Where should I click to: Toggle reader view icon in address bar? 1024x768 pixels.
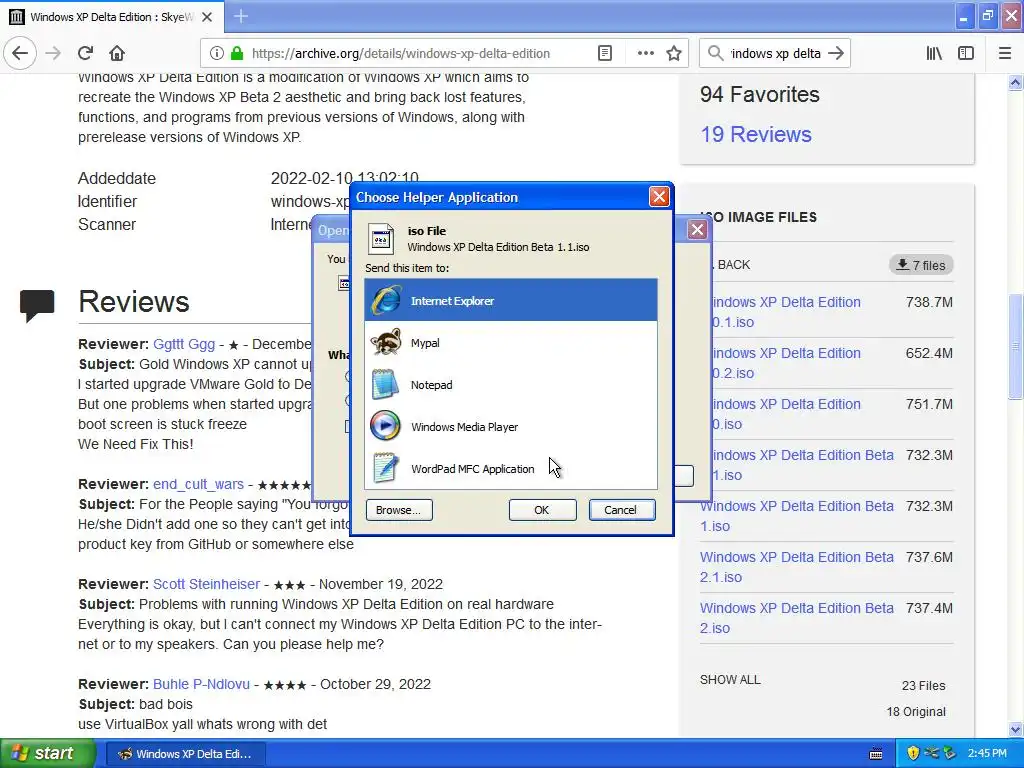click(605, 54)
